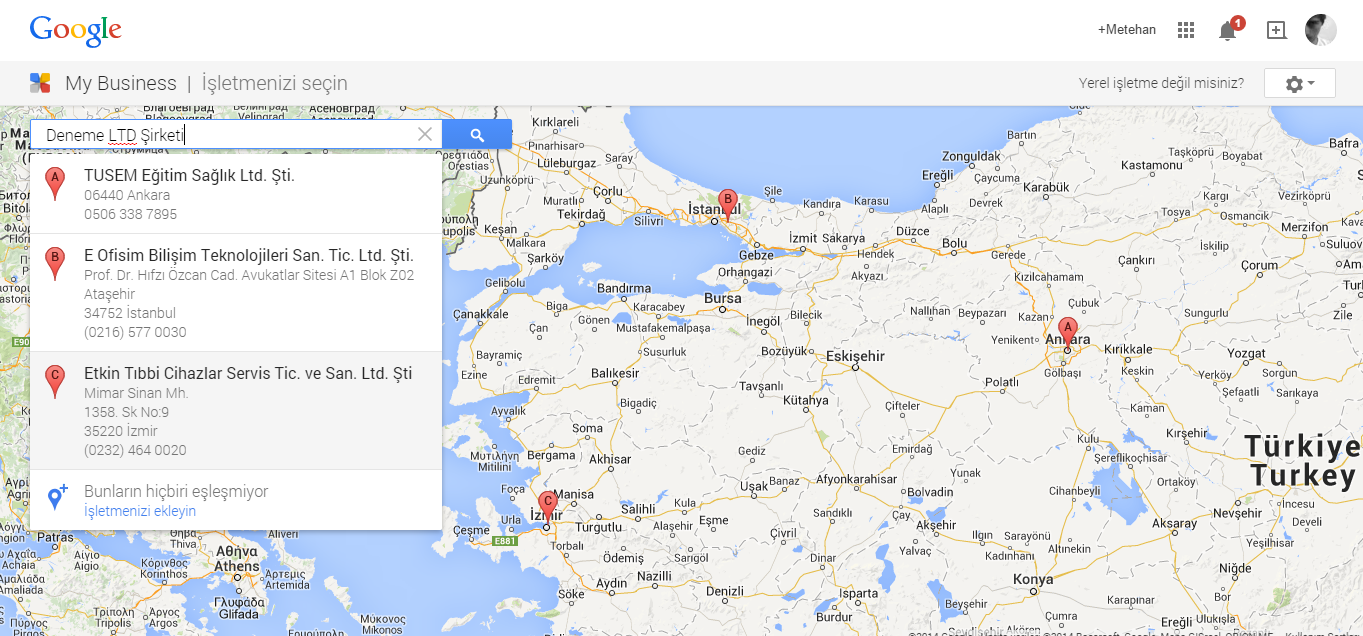Click the Aksaray label on map

pos(1174,523)
